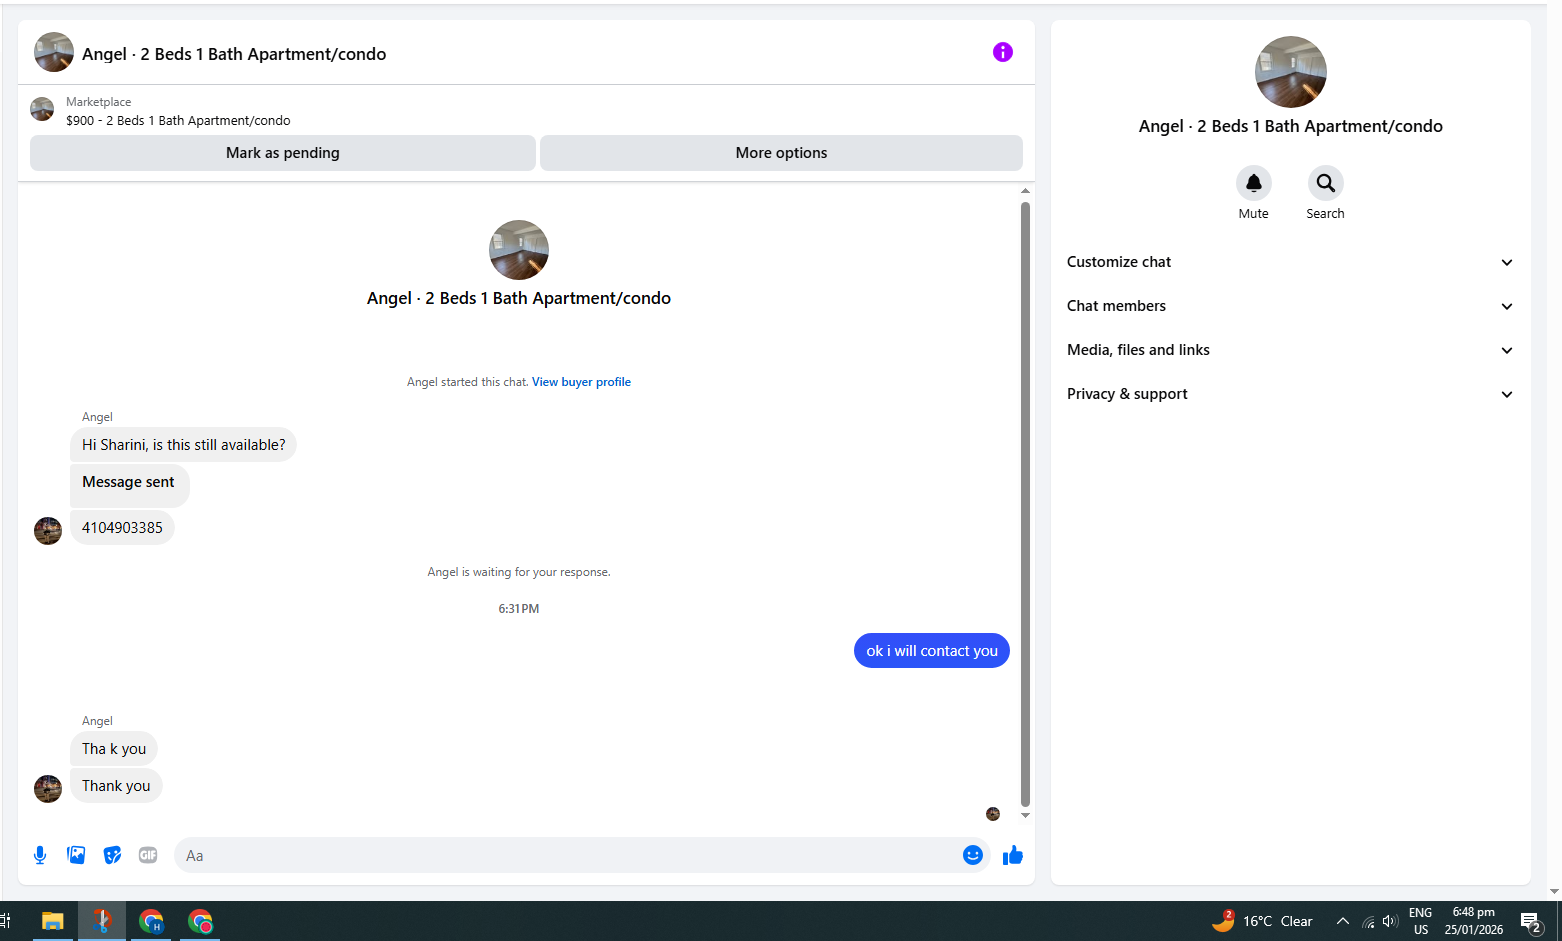Open weather widget showing 16°C Clear
The width and height of the screenshot is (1562, 941).
(x=1262, y=921)
